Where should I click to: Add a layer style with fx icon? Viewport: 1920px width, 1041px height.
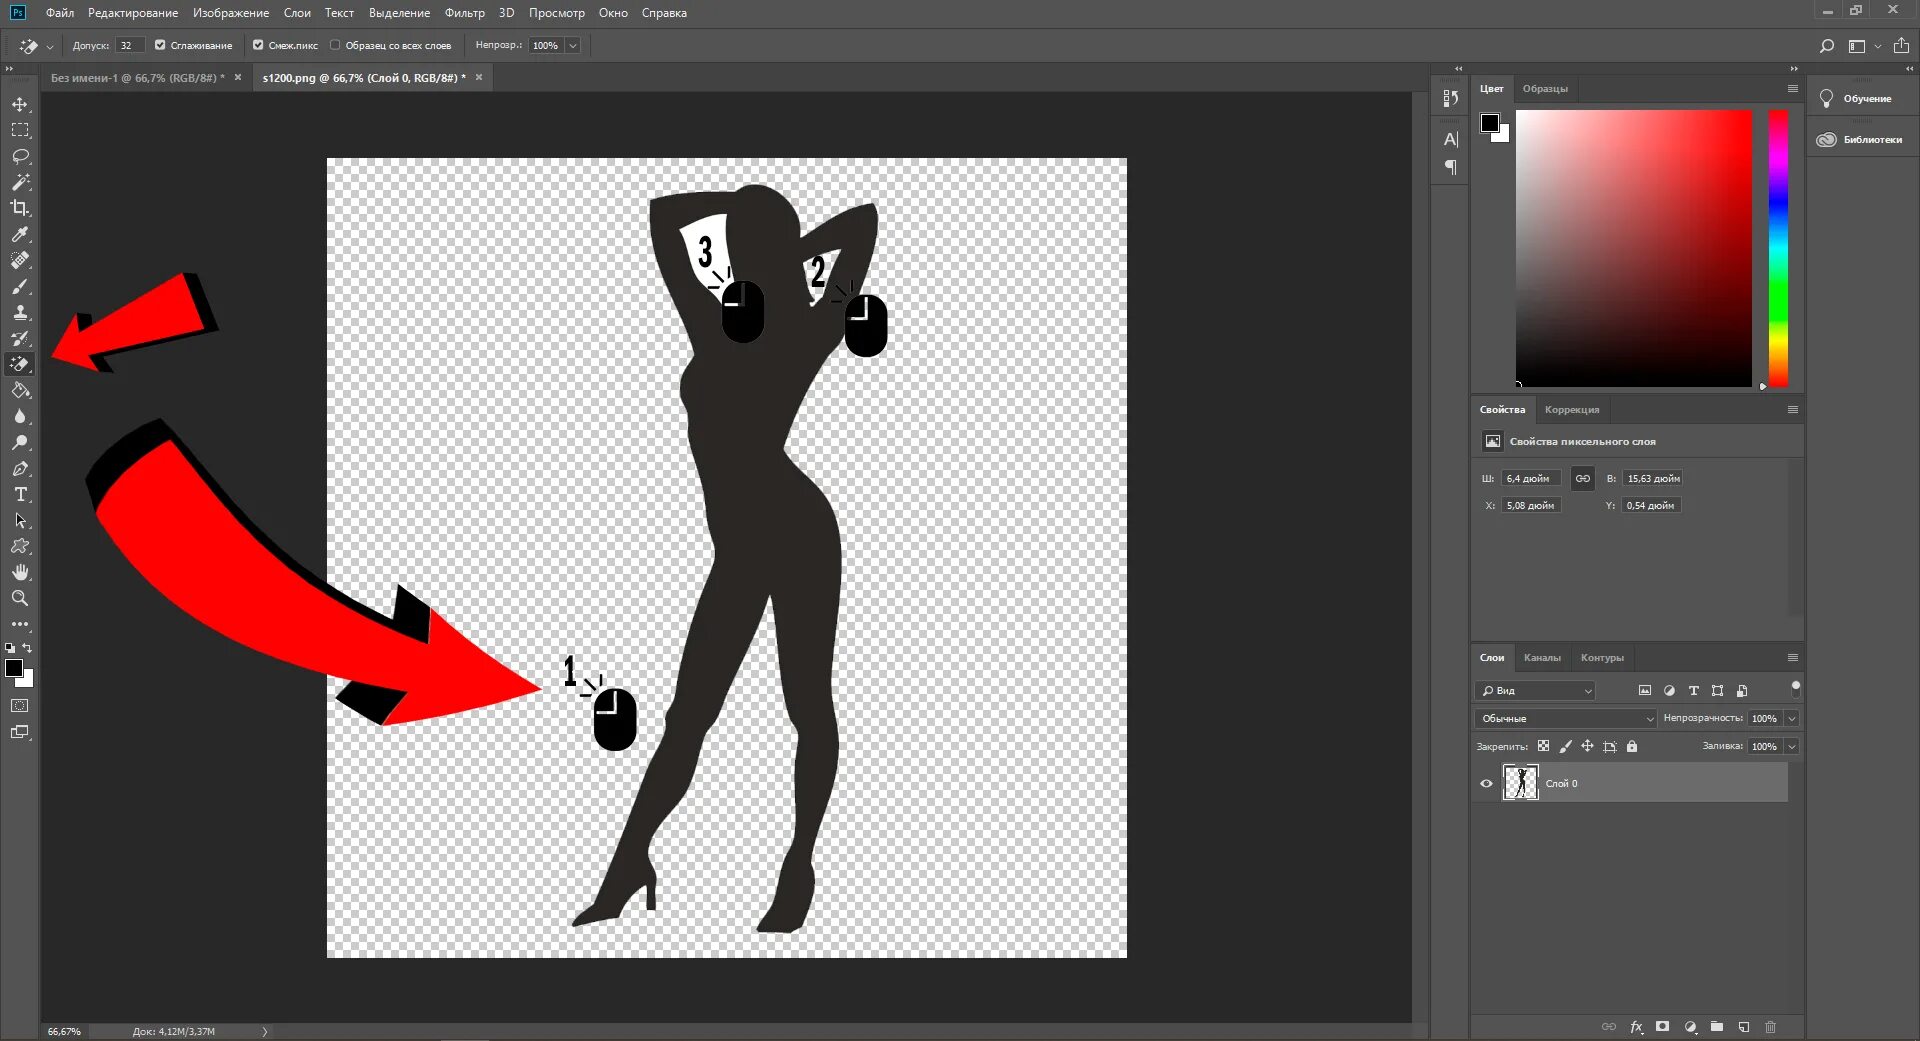point(1636,1027)
